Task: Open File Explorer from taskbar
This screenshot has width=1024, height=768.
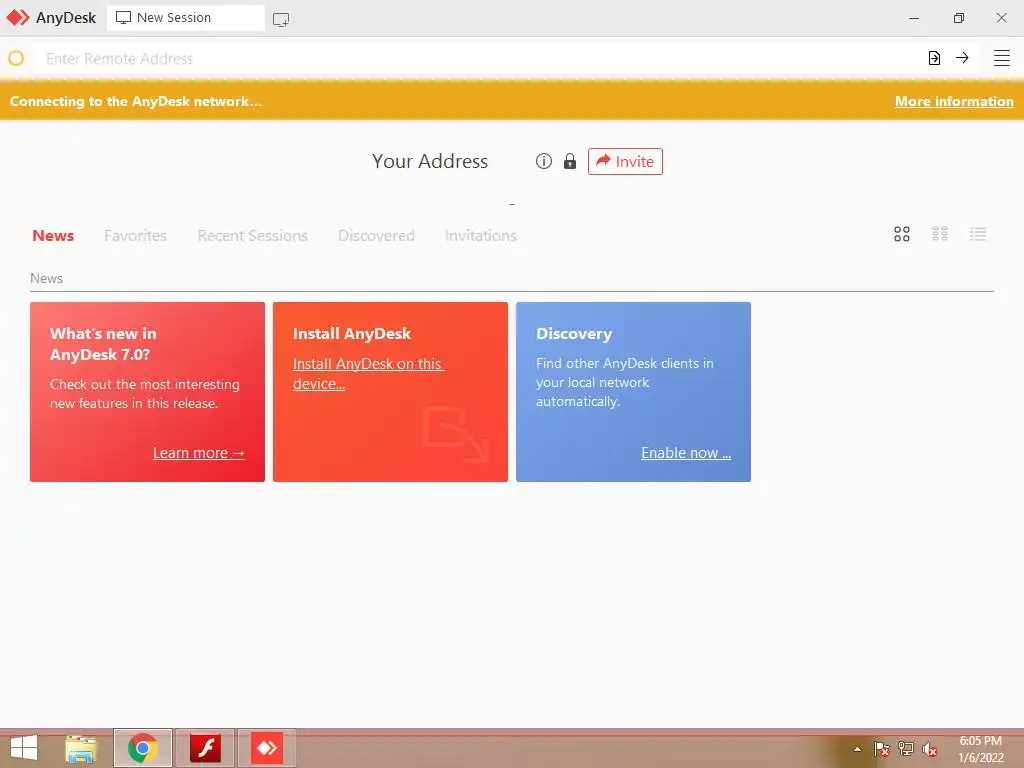Action: pos(81,748)
